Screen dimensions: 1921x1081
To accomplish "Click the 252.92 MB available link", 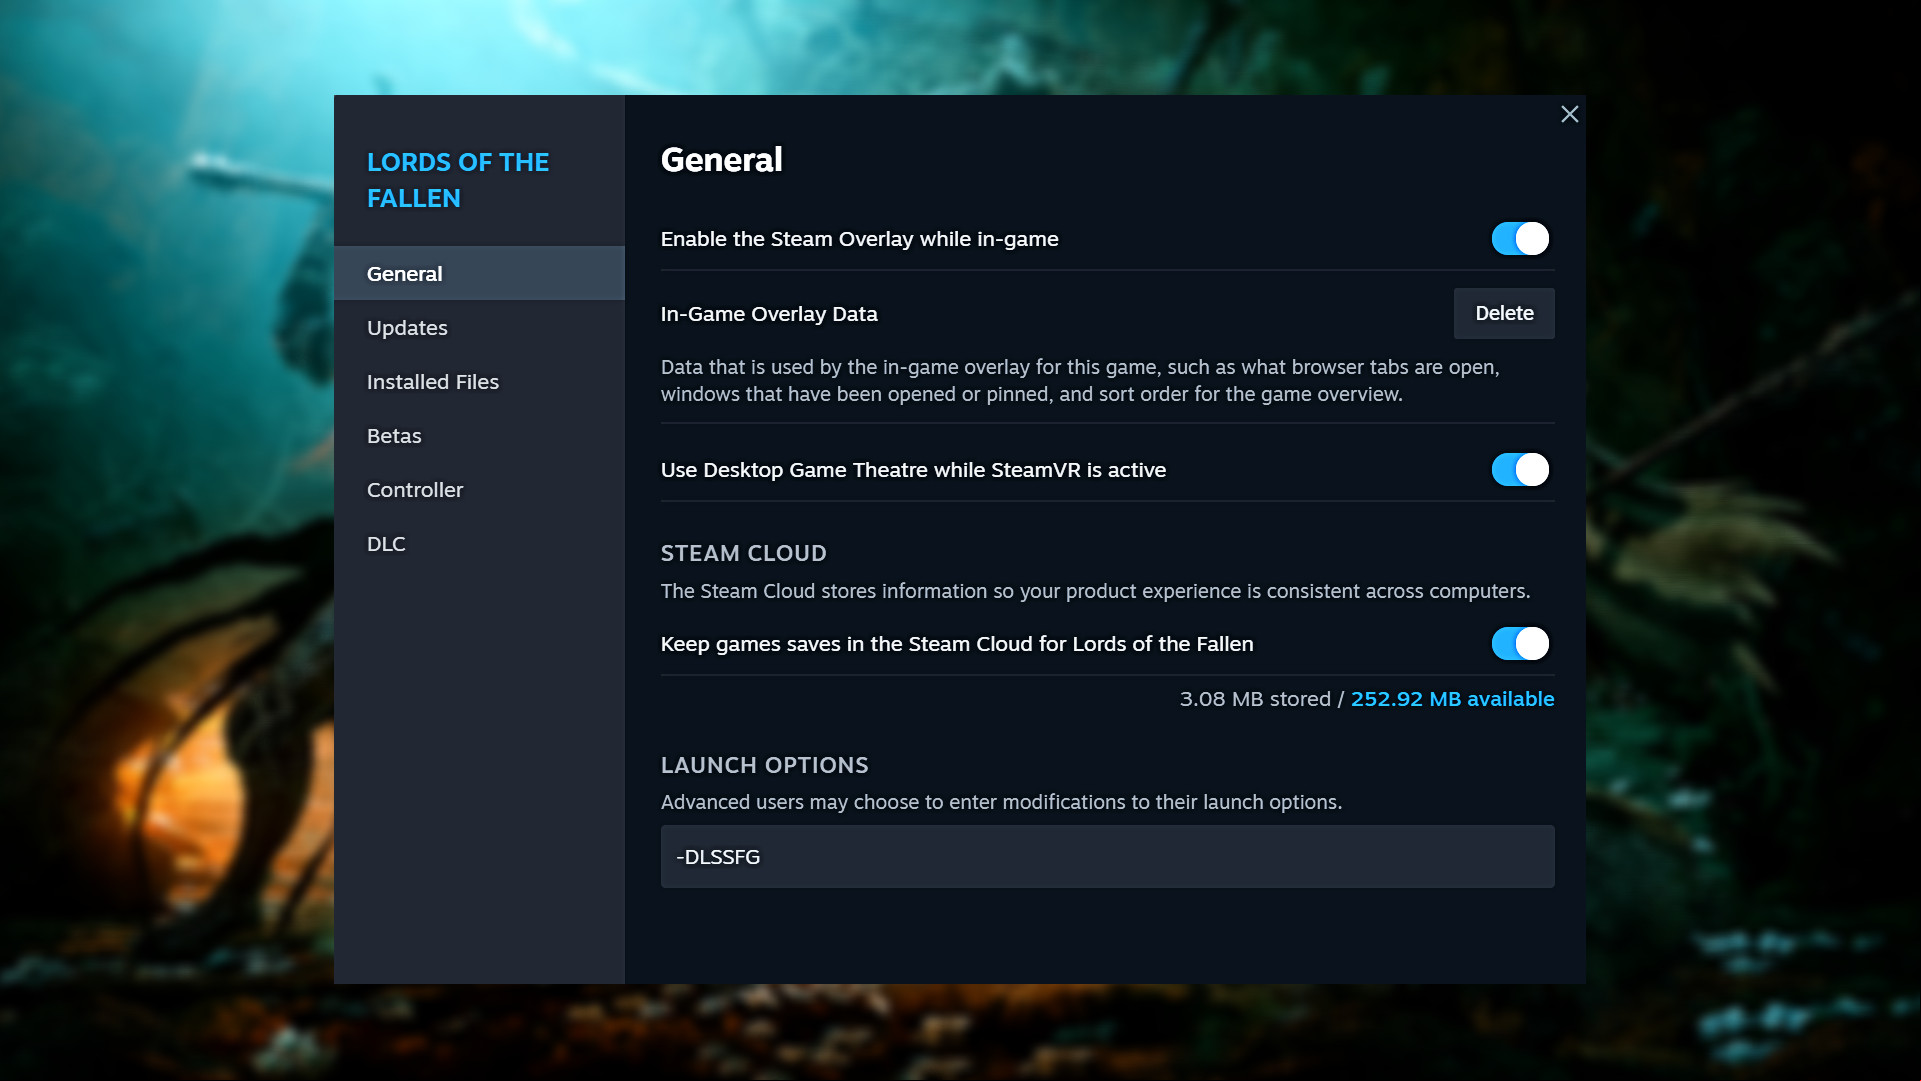I will coord(1452,699).
